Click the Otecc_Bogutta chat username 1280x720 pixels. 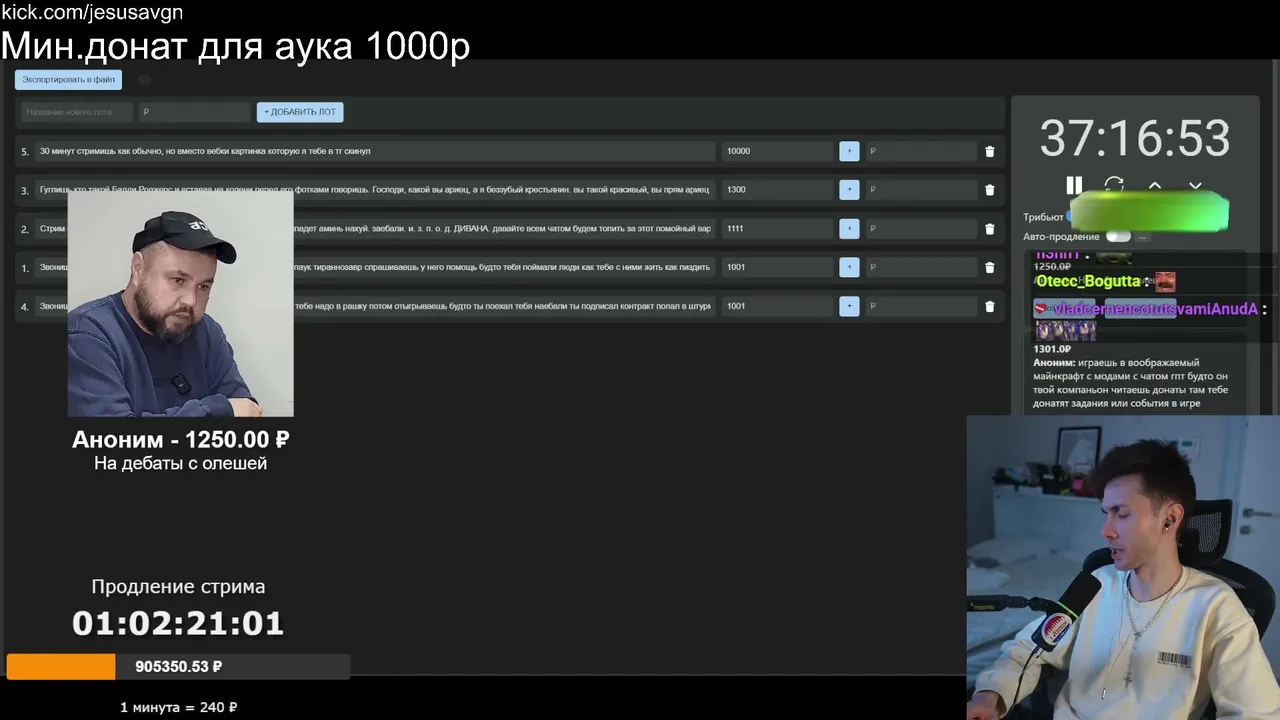coord(1088,282)
